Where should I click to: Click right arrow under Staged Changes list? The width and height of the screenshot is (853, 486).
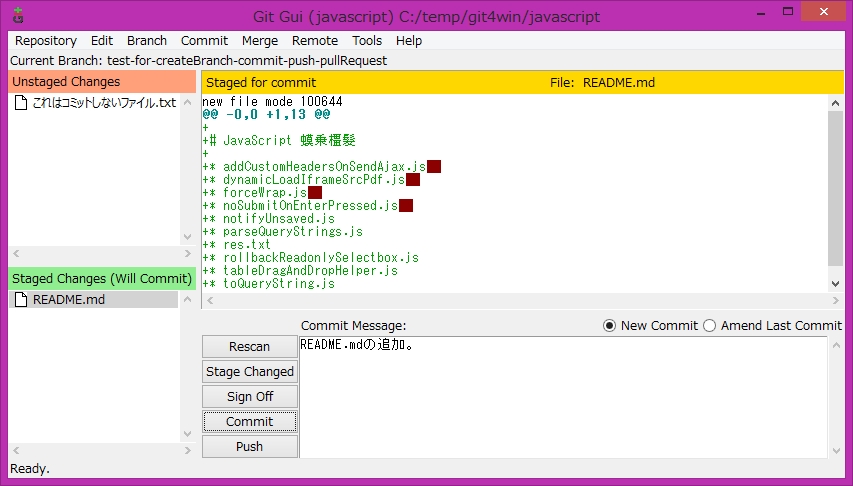pyautogui.click(x=188, y=450)
